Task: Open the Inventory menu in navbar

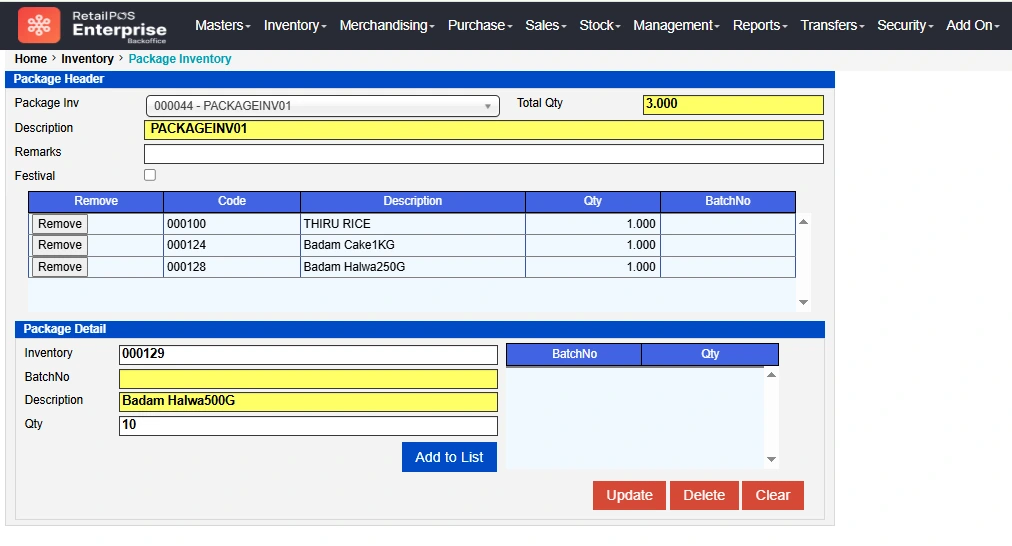Action: pos(295,25)
